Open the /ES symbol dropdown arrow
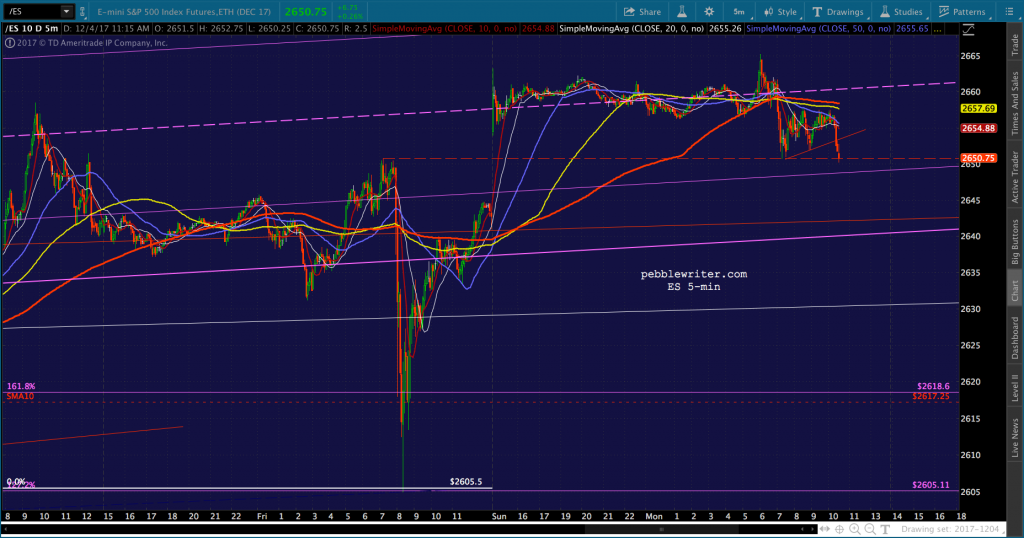 (66, 11)
